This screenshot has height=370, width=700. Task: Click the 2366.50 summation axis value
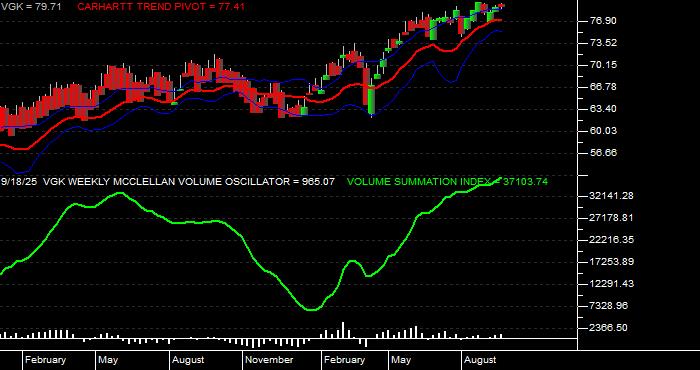[609, 328]
